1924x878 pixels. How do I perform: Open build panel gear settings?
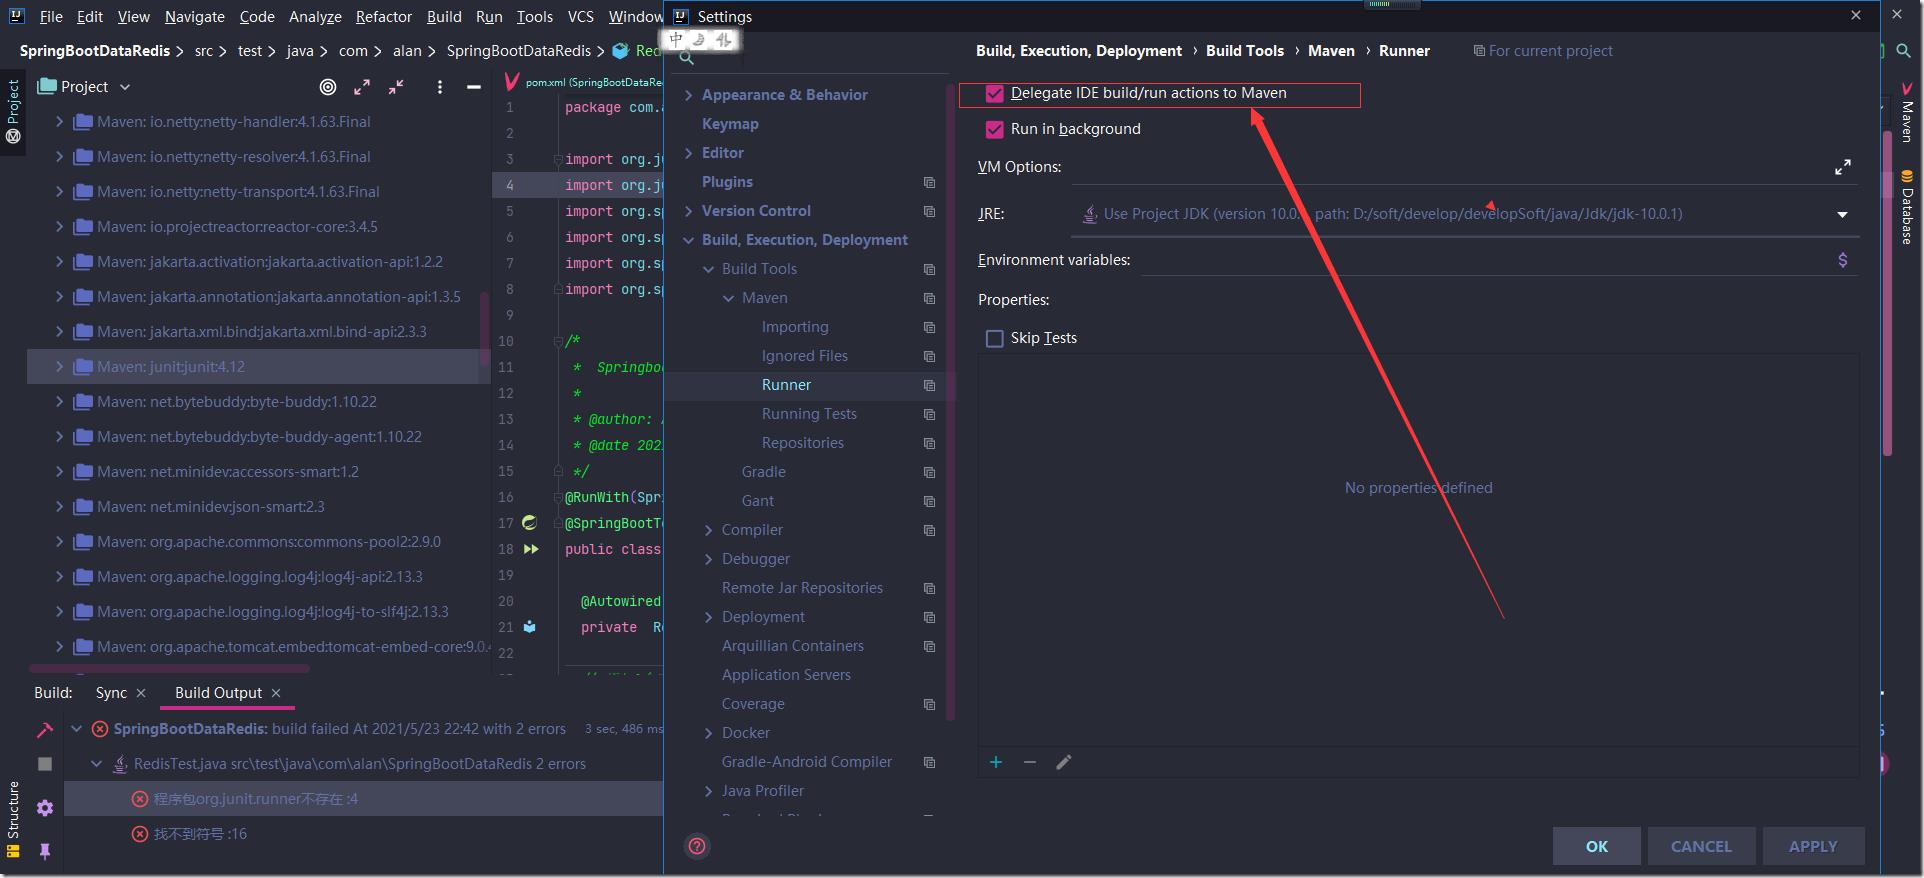(44, 808)
